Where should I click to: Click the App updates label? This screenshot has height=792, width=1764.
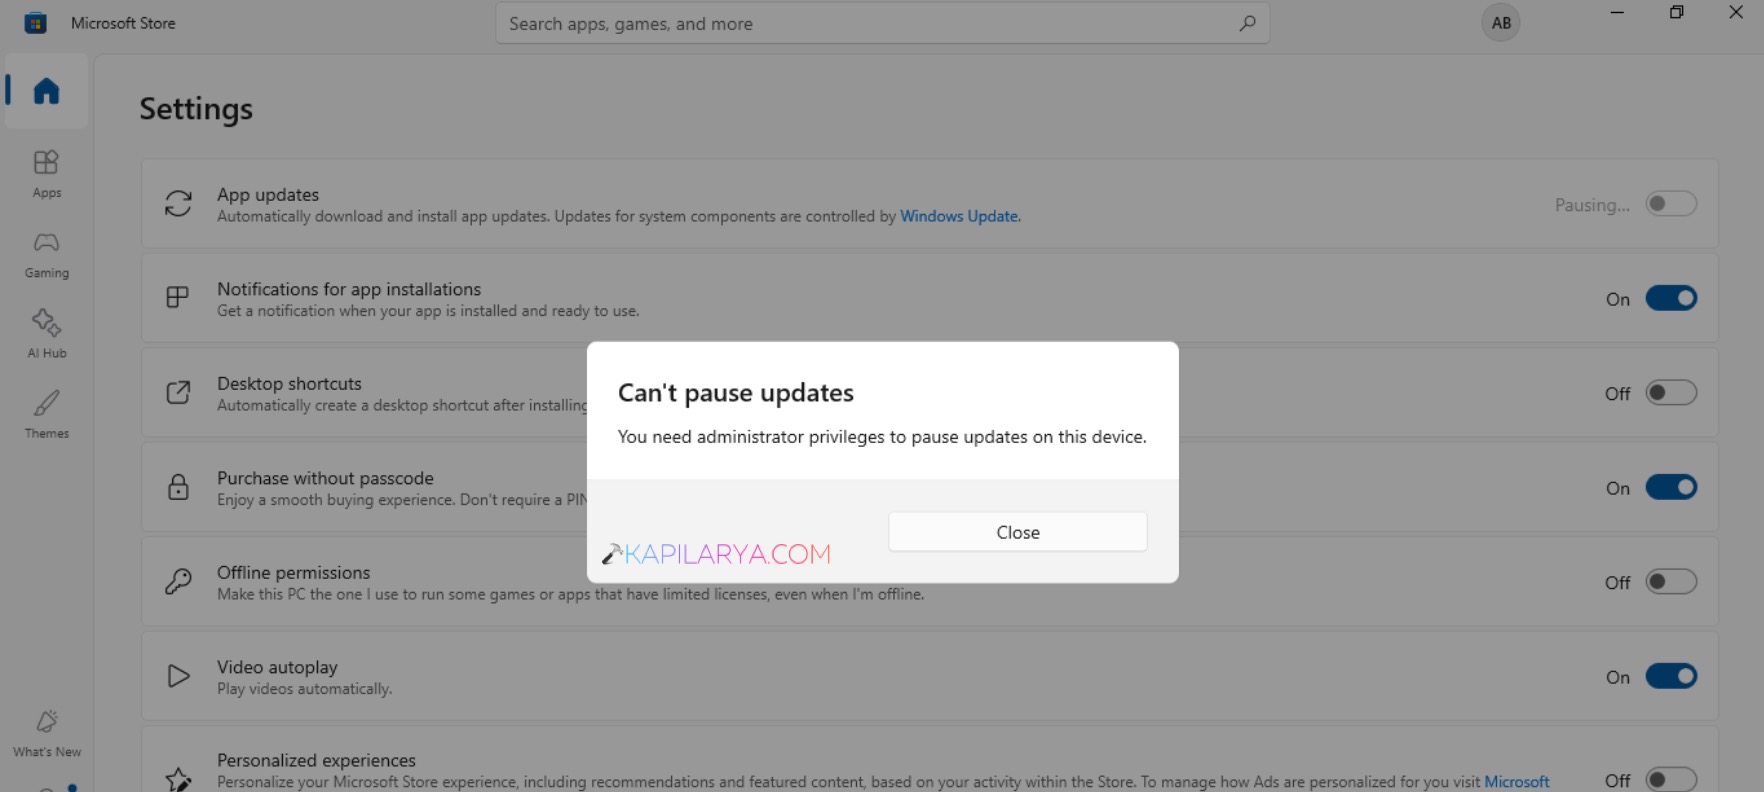(x=268, y=194)
